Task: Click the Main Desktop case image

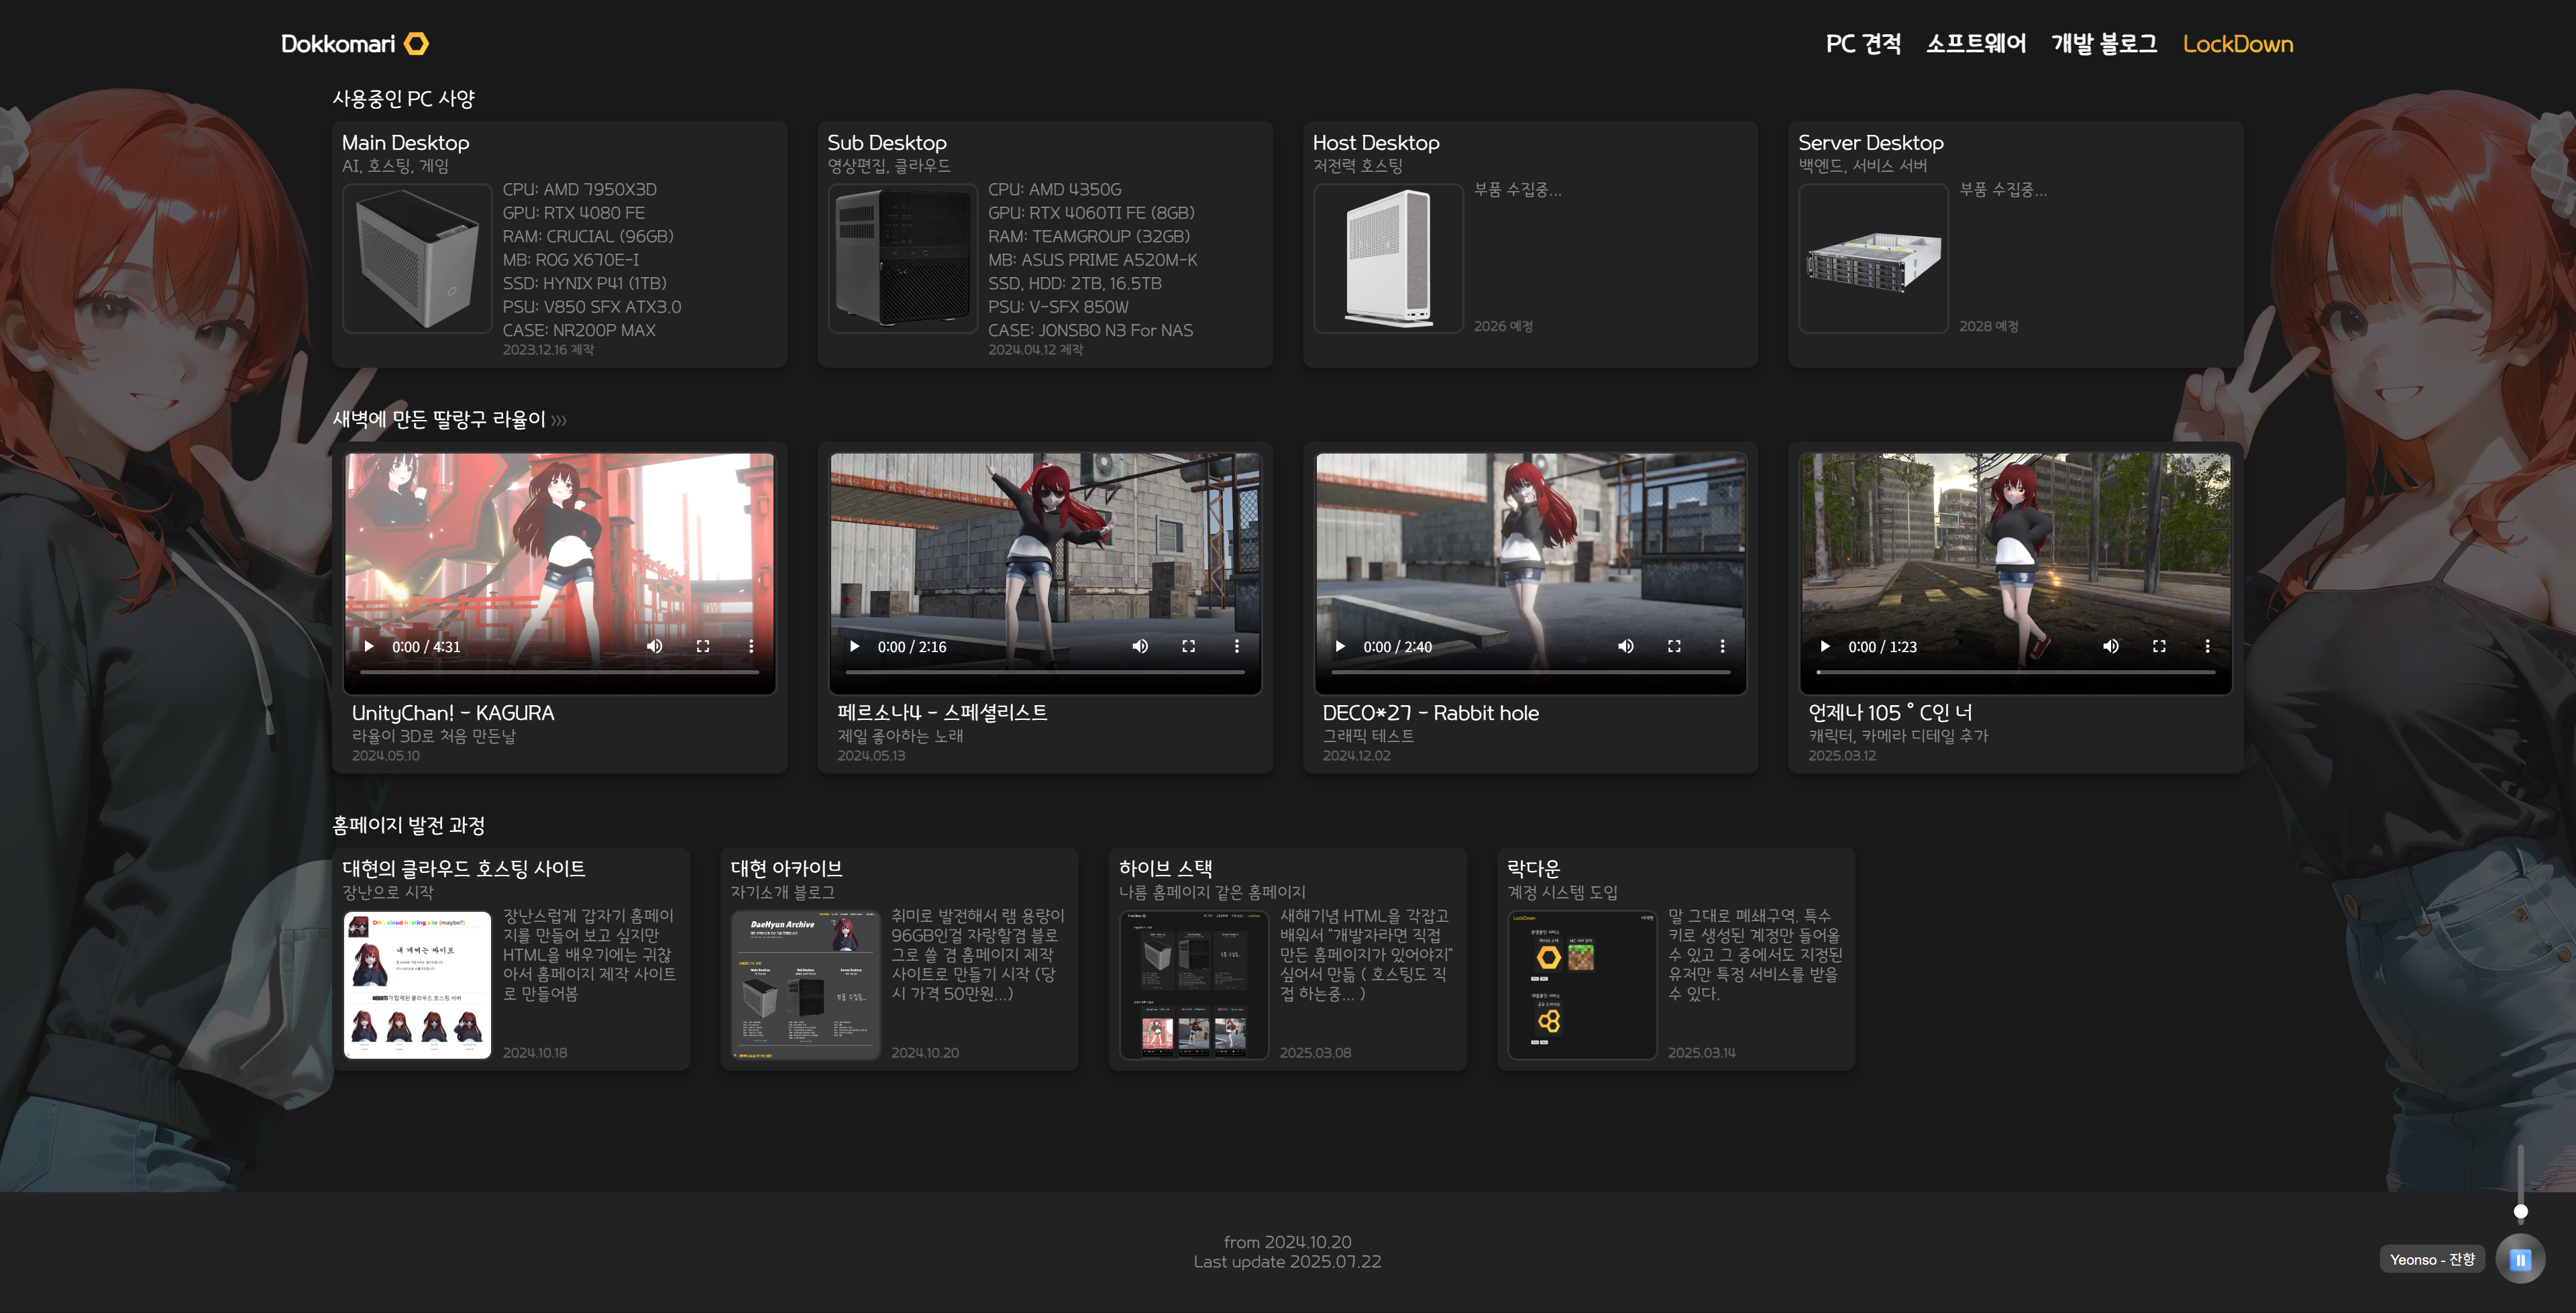Action: (x=417, y=258)
